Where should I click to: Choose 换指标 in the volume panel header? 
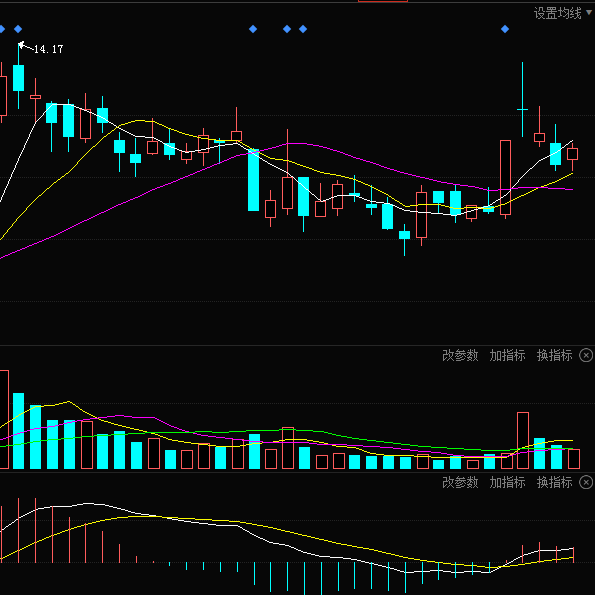point(554,356)
